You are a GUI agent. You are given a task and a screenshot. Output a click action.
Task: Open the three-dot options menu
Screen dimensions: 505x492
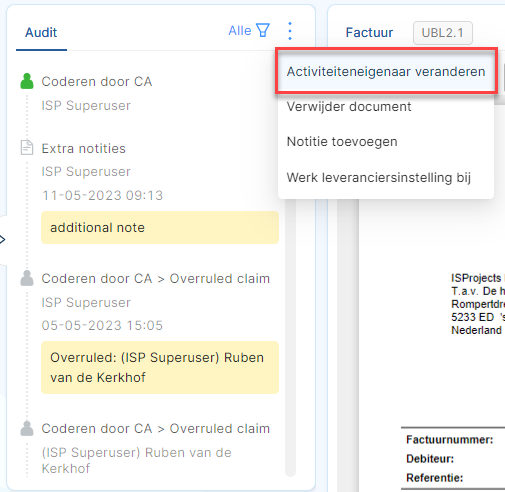pos(290,31)
